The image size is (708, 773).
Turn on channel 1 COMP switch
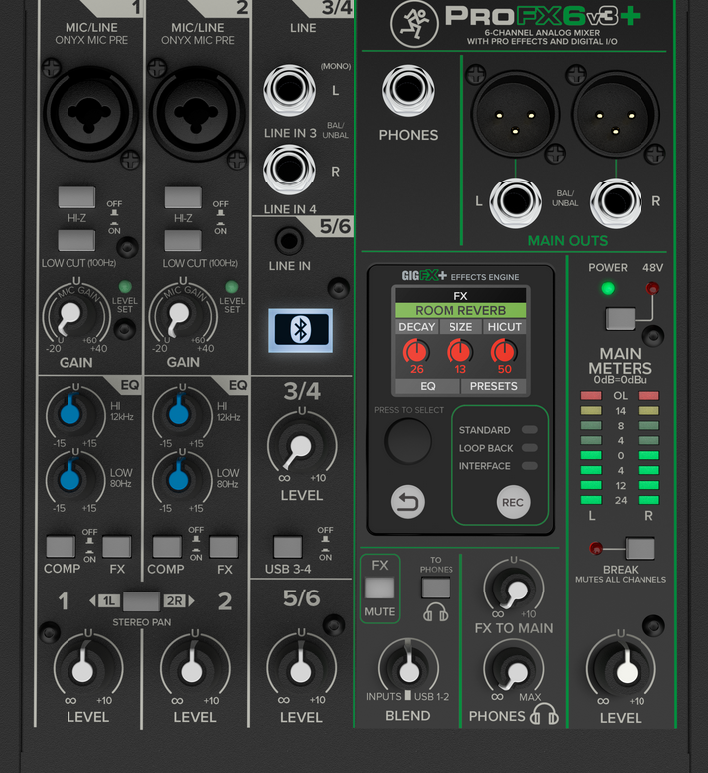61,547
